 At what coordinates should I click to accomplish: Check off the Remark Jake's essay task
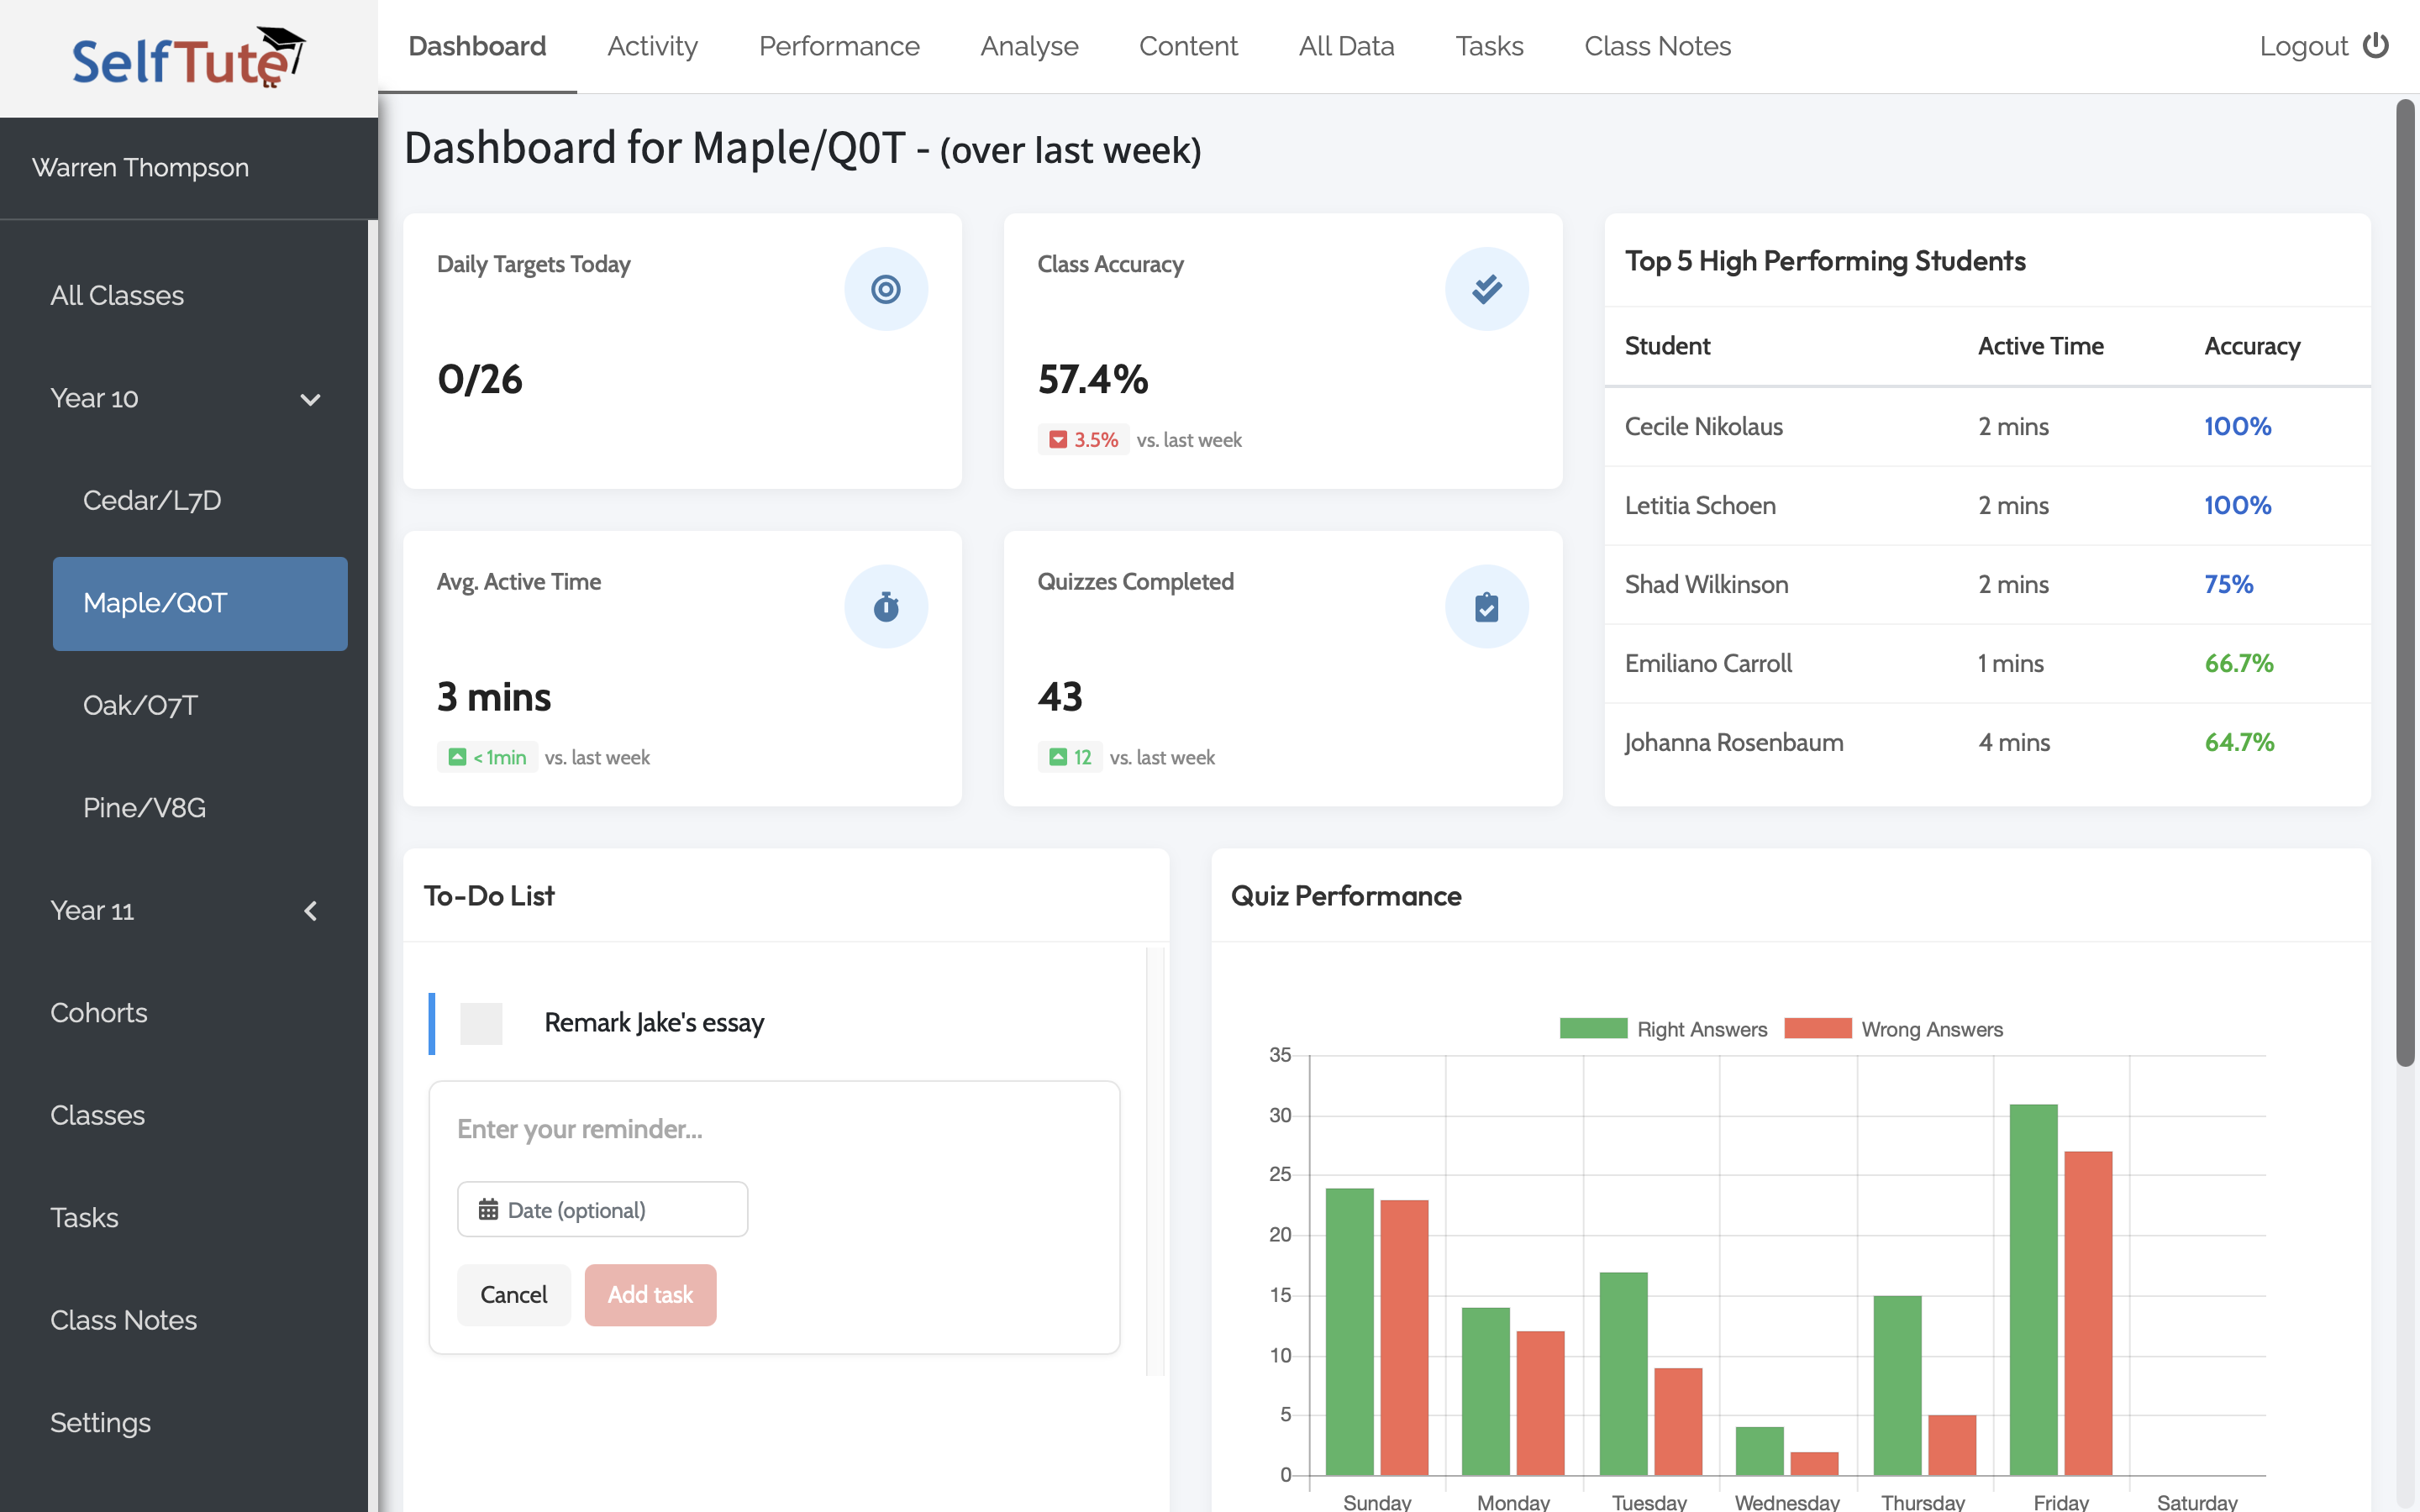tap(481, 1023)
